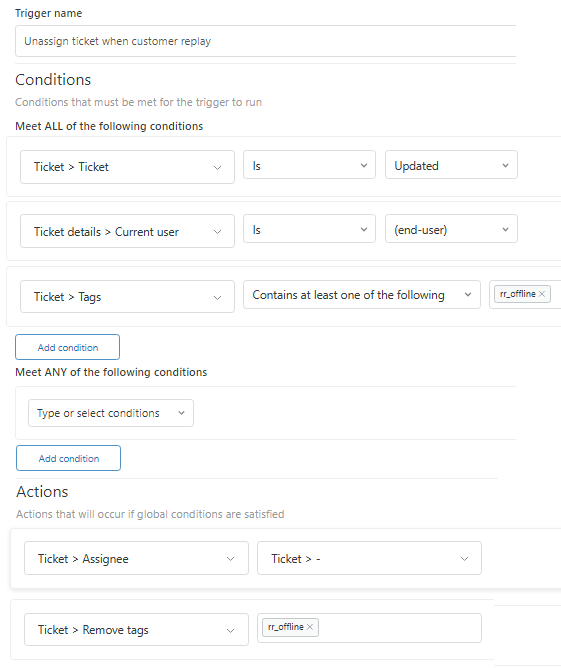The width and height of the screenshot is (561, 668).
Task: Open the Is operator dropdown for Ticket row
Action: [x=309, y=165]
